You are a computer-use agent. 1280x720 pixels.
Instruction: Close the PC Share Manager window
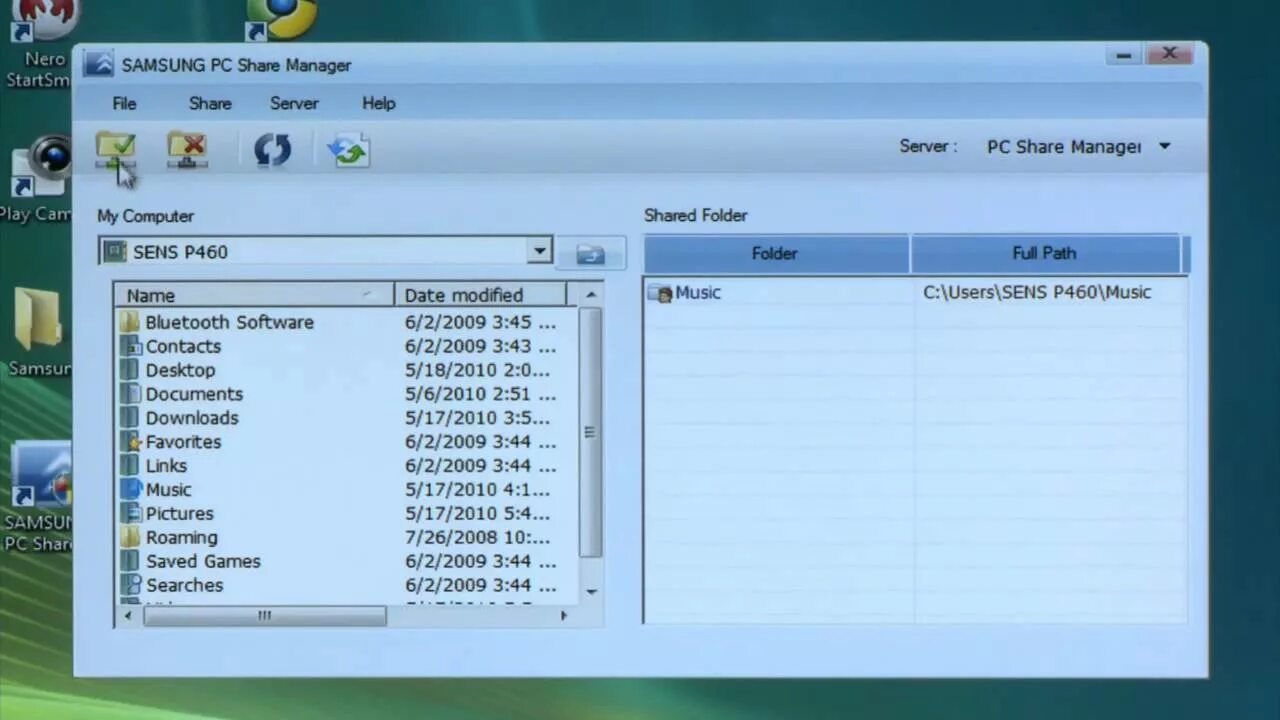(x=1170, y=54)
